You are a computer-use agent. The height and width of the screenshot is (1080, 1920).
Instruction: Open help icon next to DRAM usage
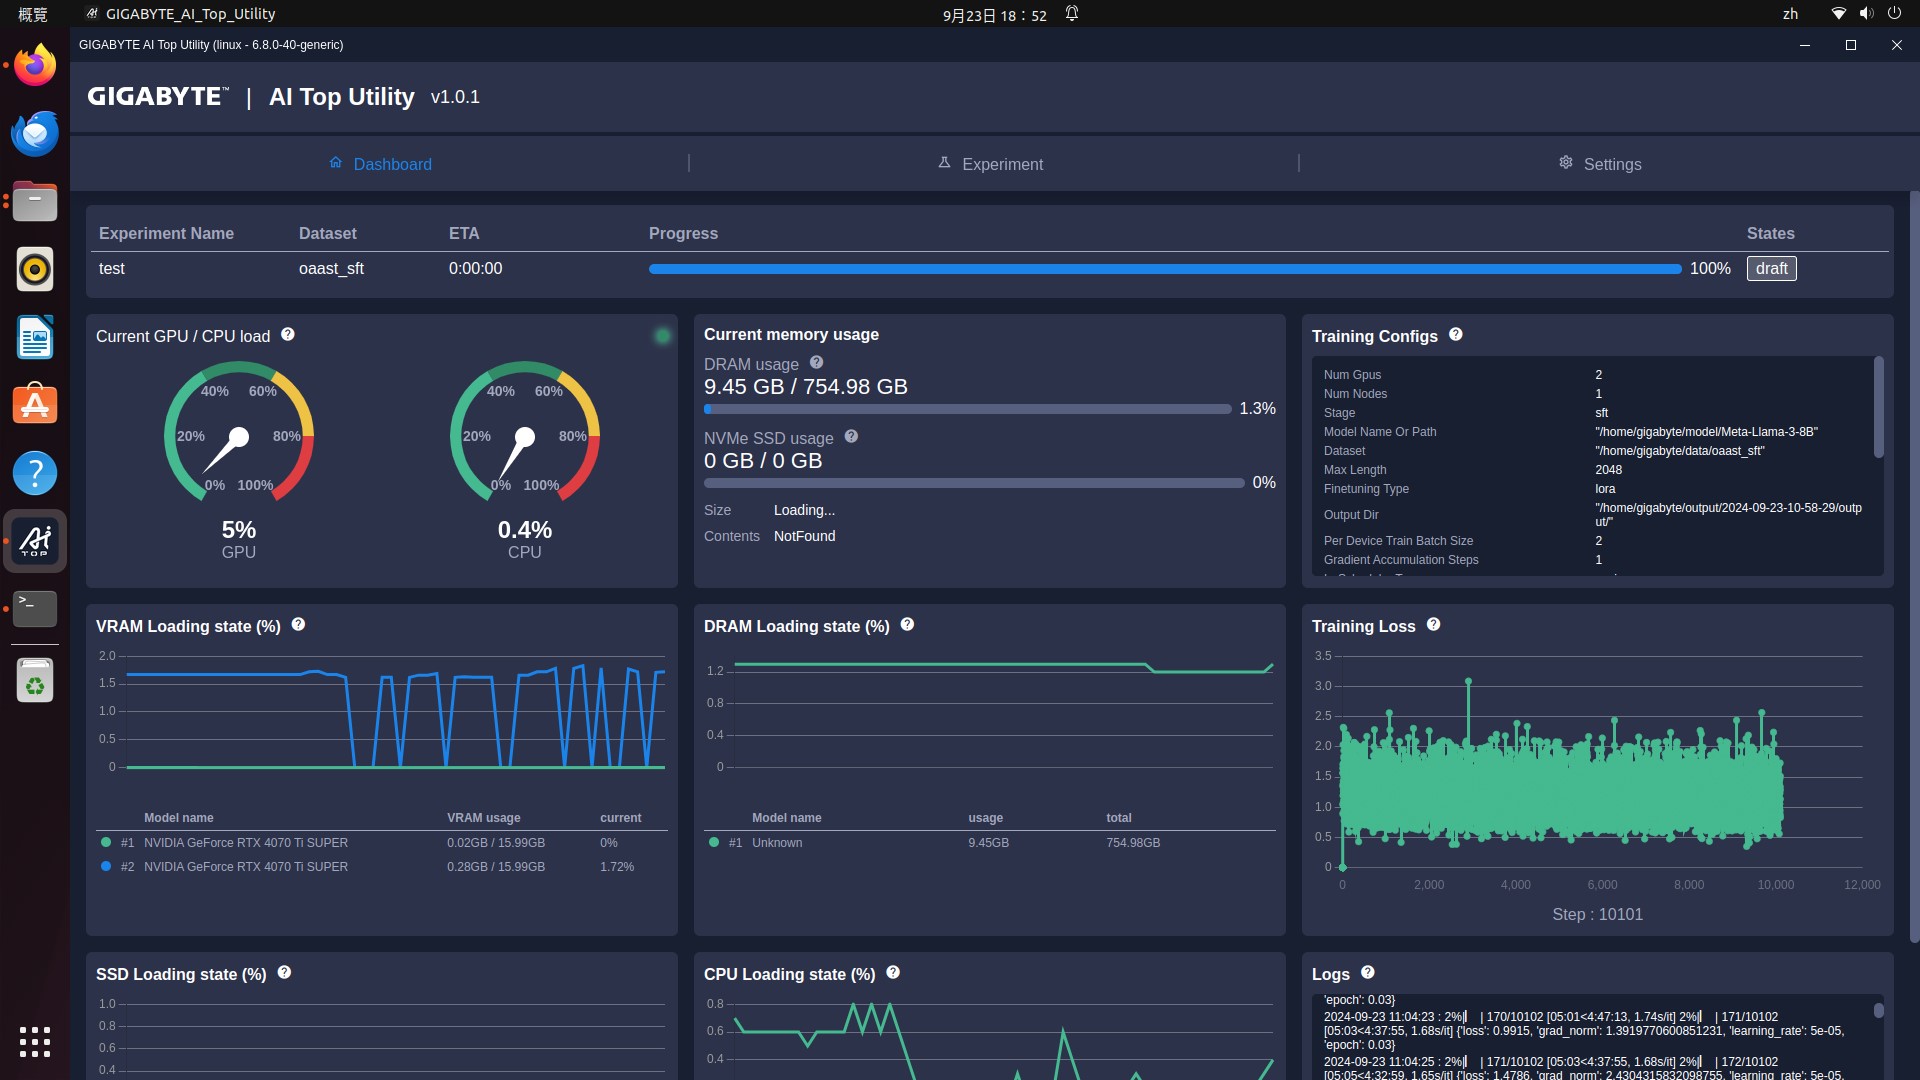[816, 363]
